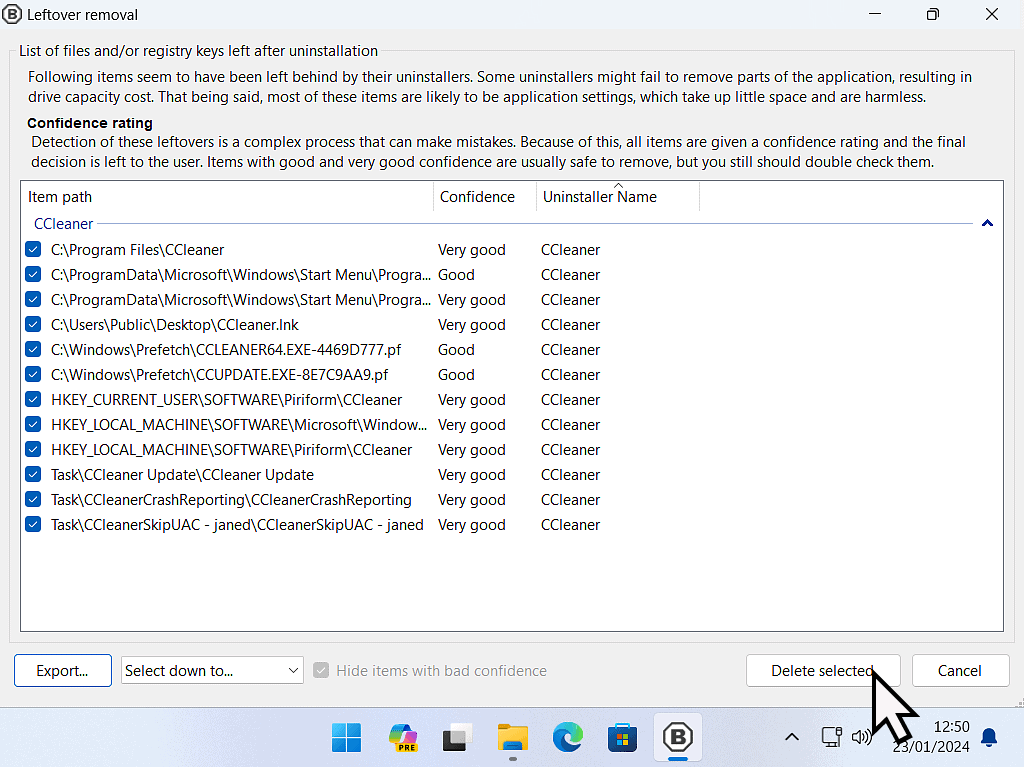1024x767 pixels.
Task: Open the "Select down to..." dropdown
Action: [212, 671]
